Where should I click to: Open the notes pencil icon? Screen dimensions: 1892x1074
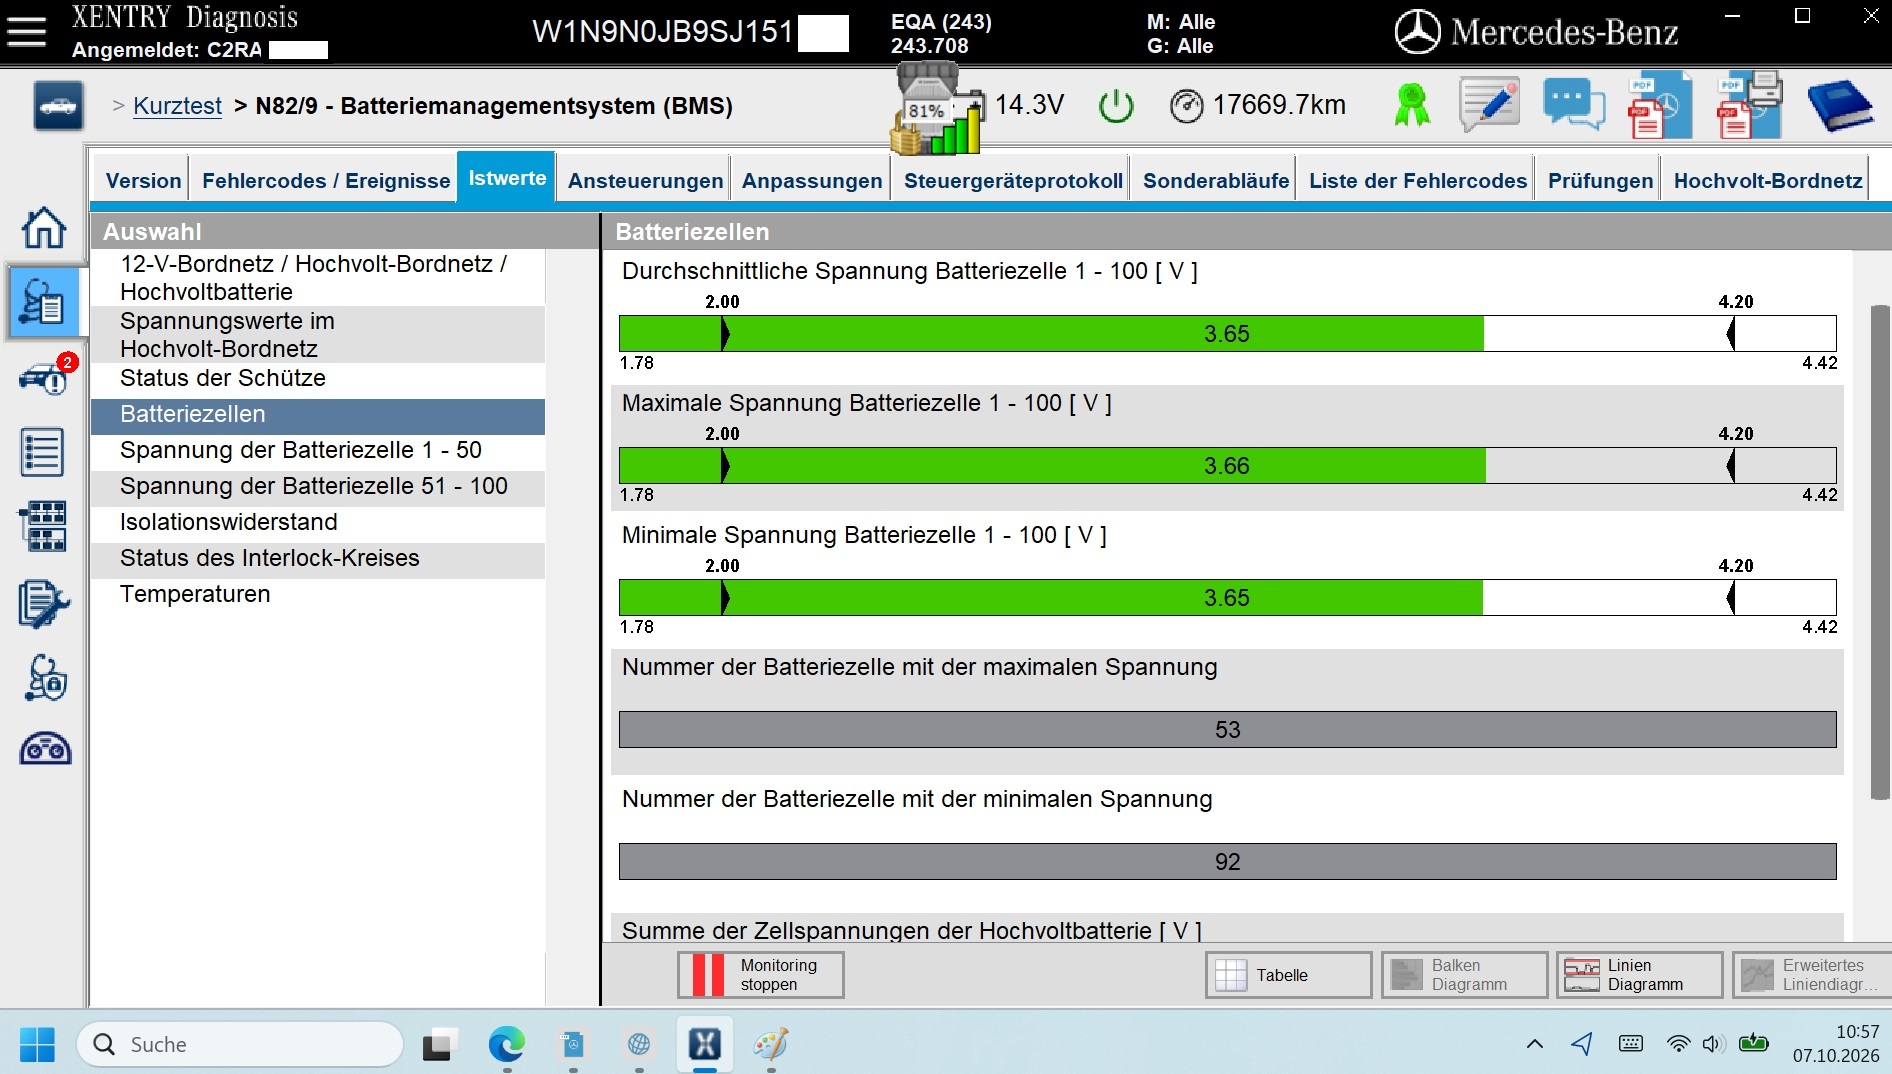click(1489, 105)
